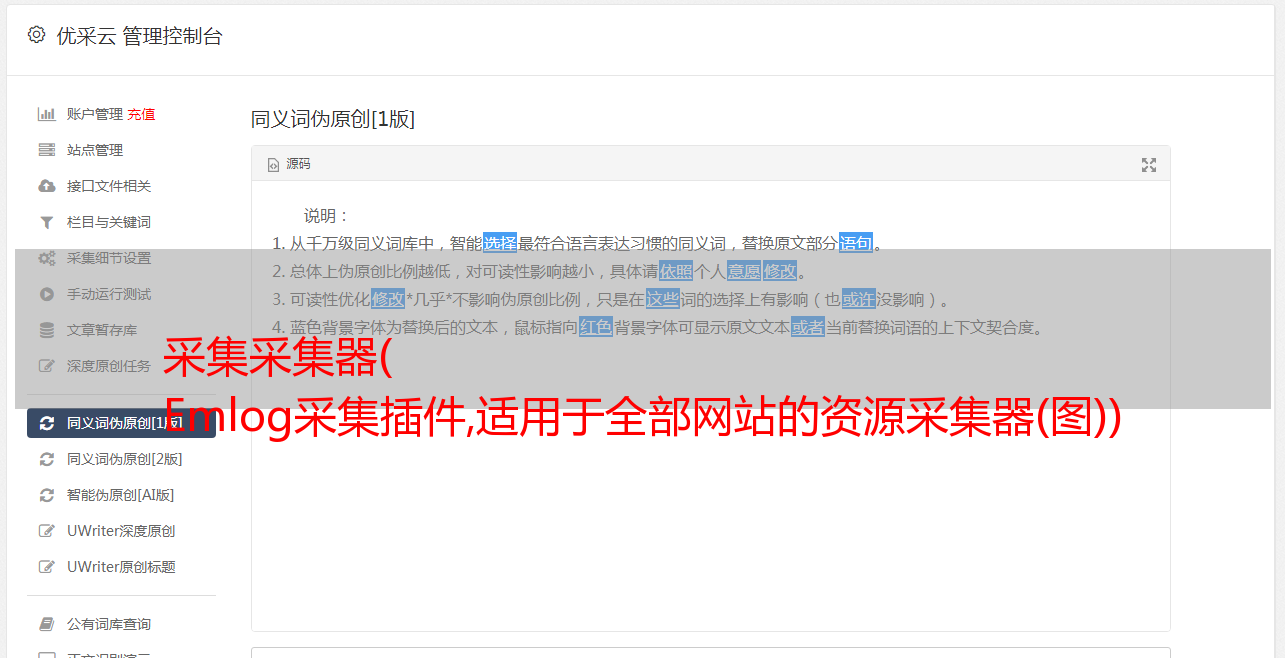Click highlighted word 这些 in third line

pos(662,298)
